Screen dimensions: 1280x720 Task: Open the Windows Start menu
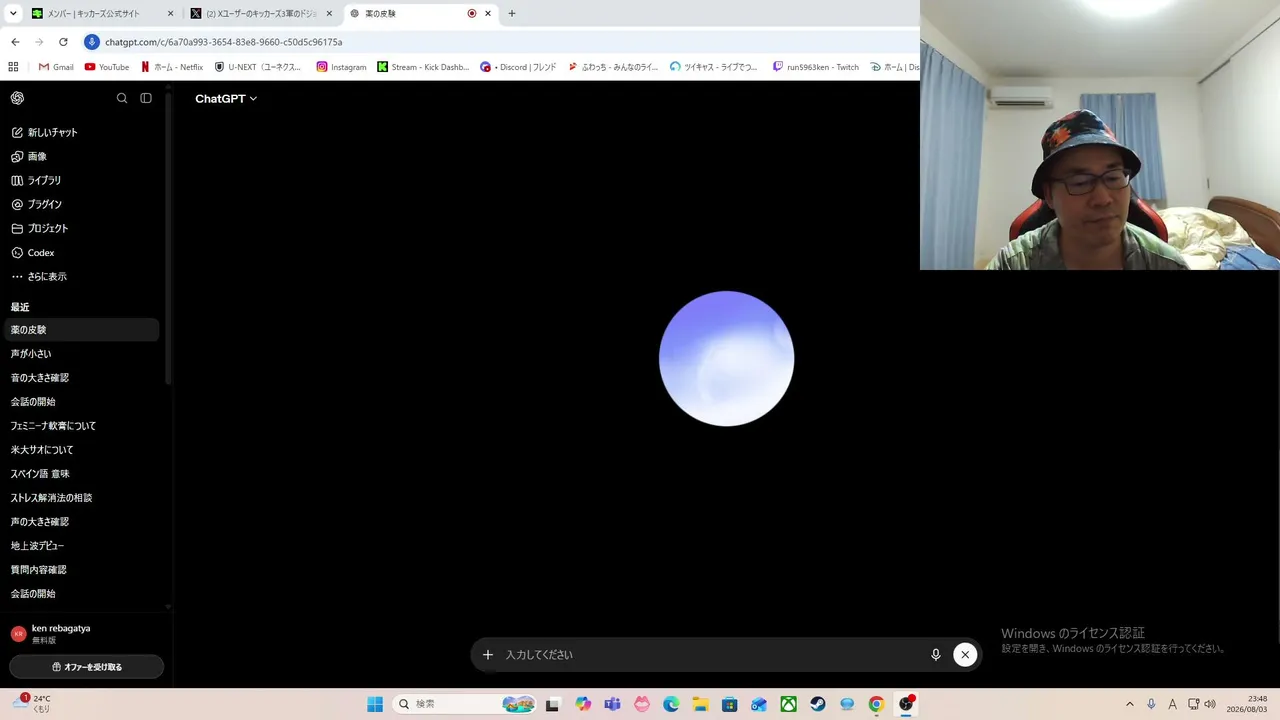click(x=375, y=704)
